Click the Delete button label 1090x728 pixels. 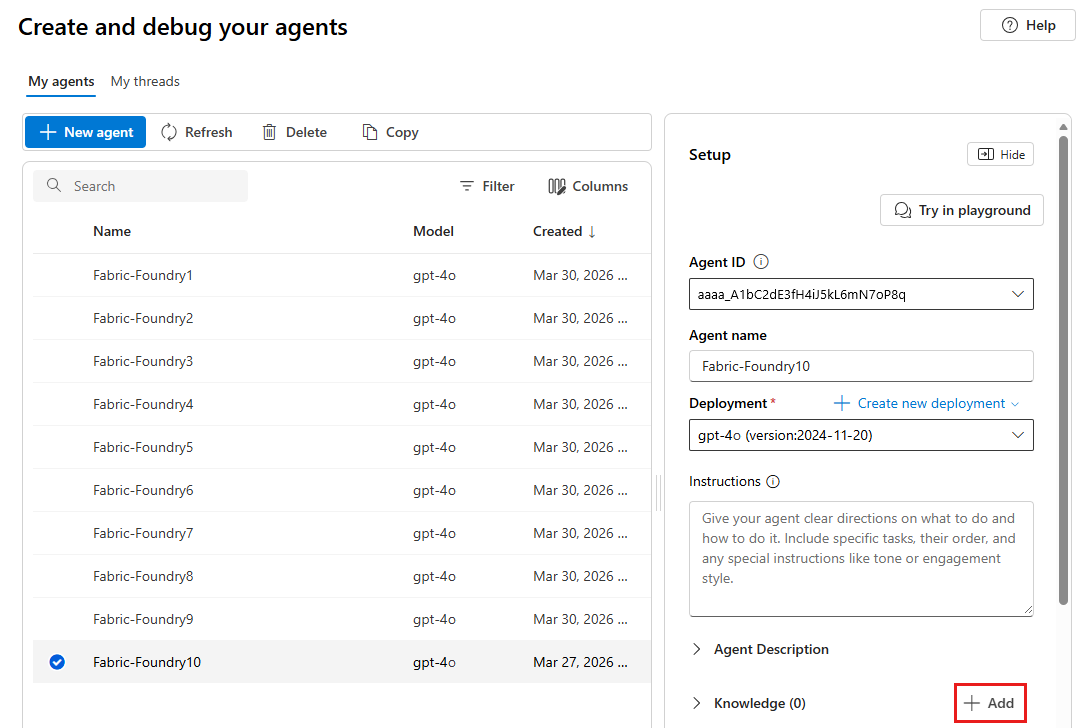306,132
